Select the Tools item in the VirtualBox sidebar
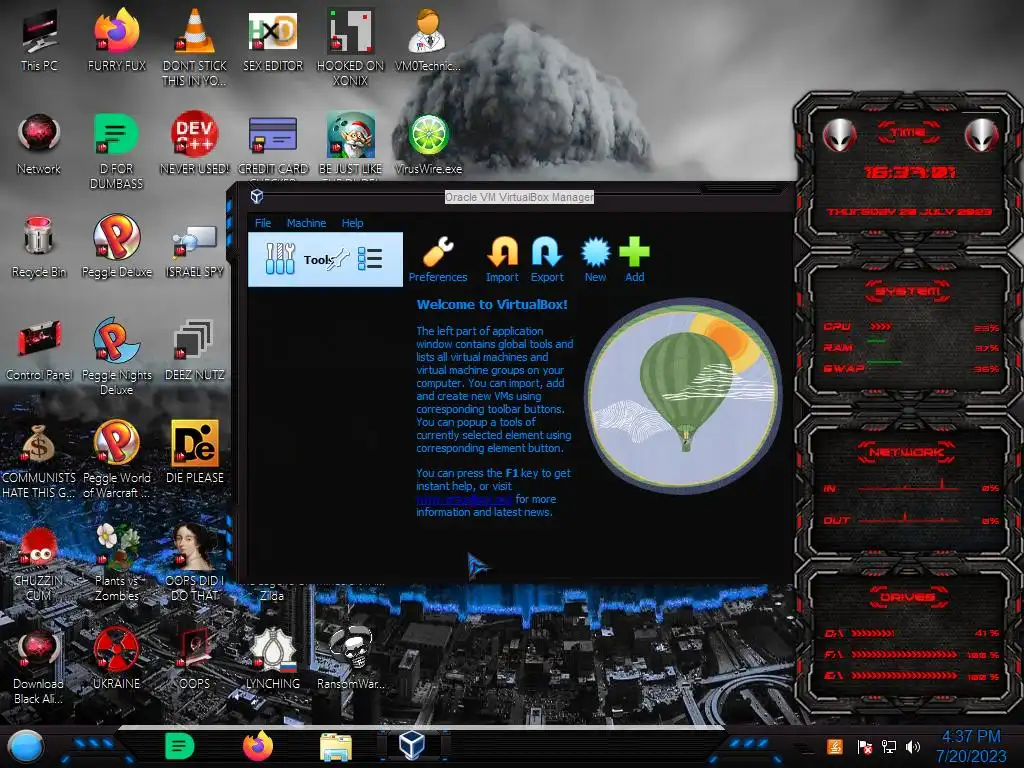Screen dimensions: 1024x768 click(325, 259)
